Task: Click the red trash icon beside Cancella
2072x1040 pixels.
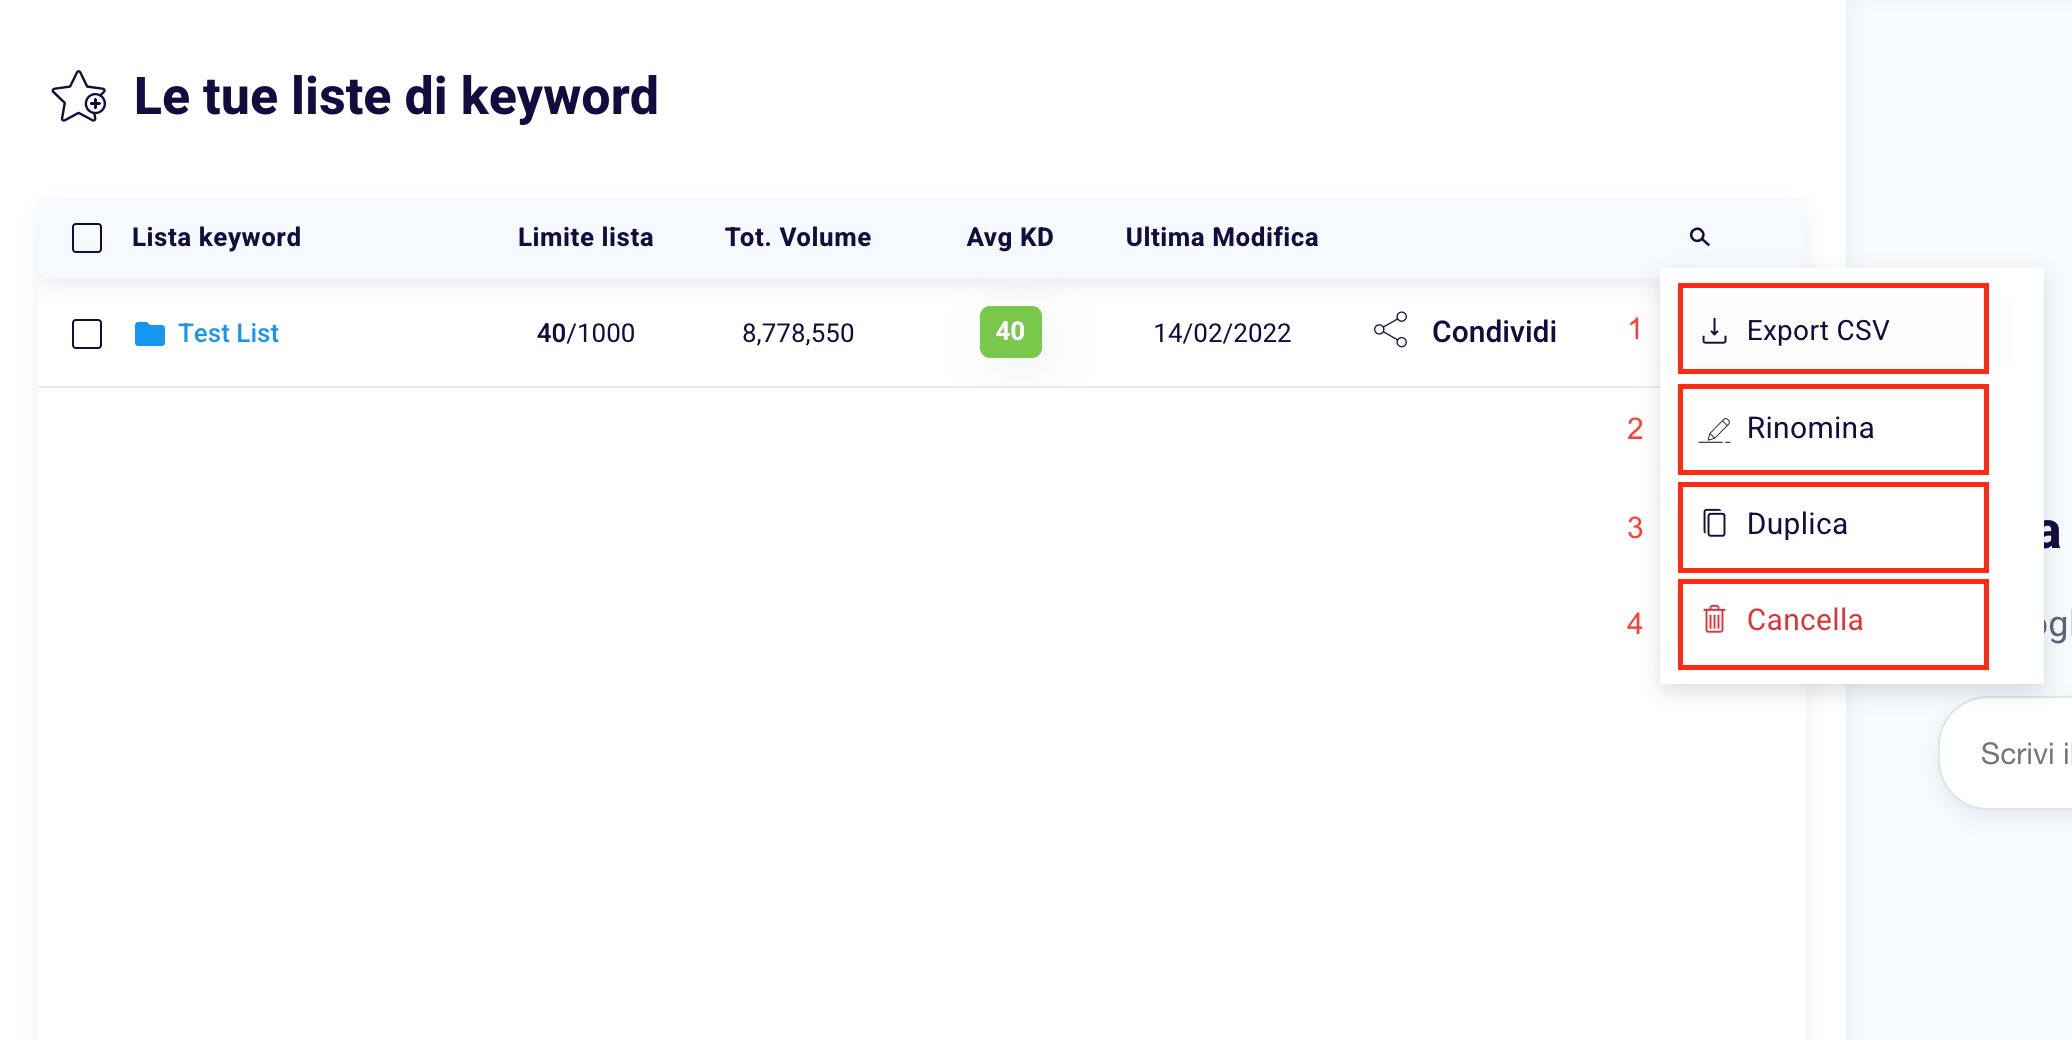Action: point(1714,620)
